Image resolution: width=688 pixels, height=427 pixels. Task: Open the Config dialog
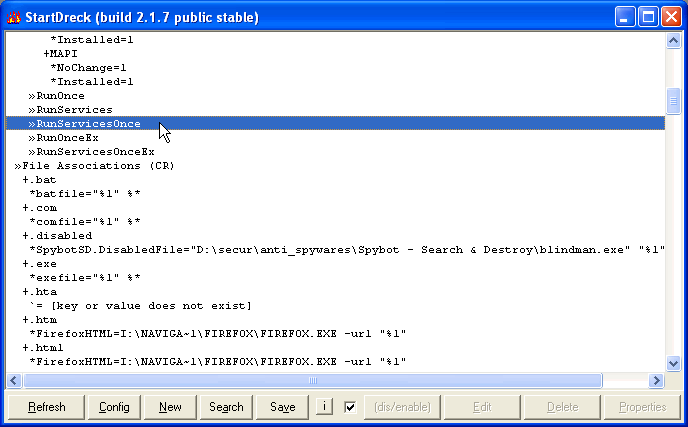[114, 407]
